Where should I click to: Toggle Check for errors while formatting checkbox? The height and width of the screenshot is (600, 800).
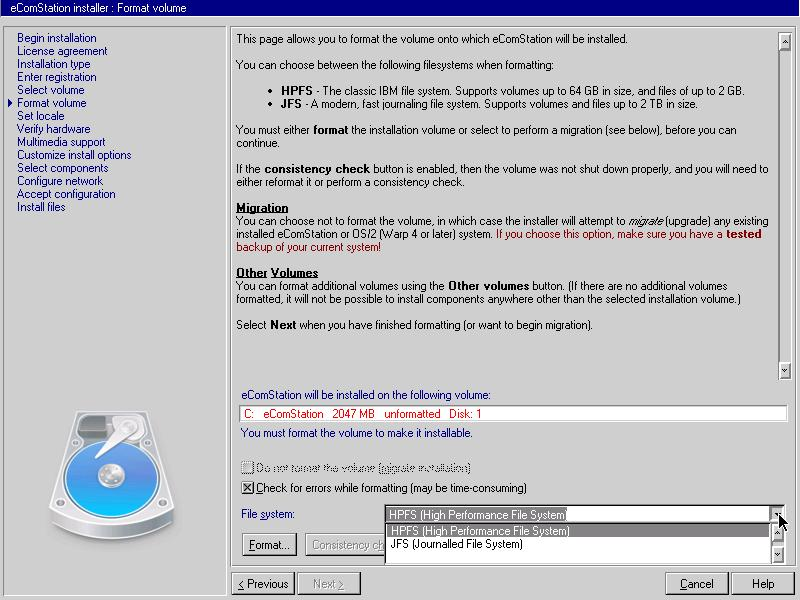point(247,488)
